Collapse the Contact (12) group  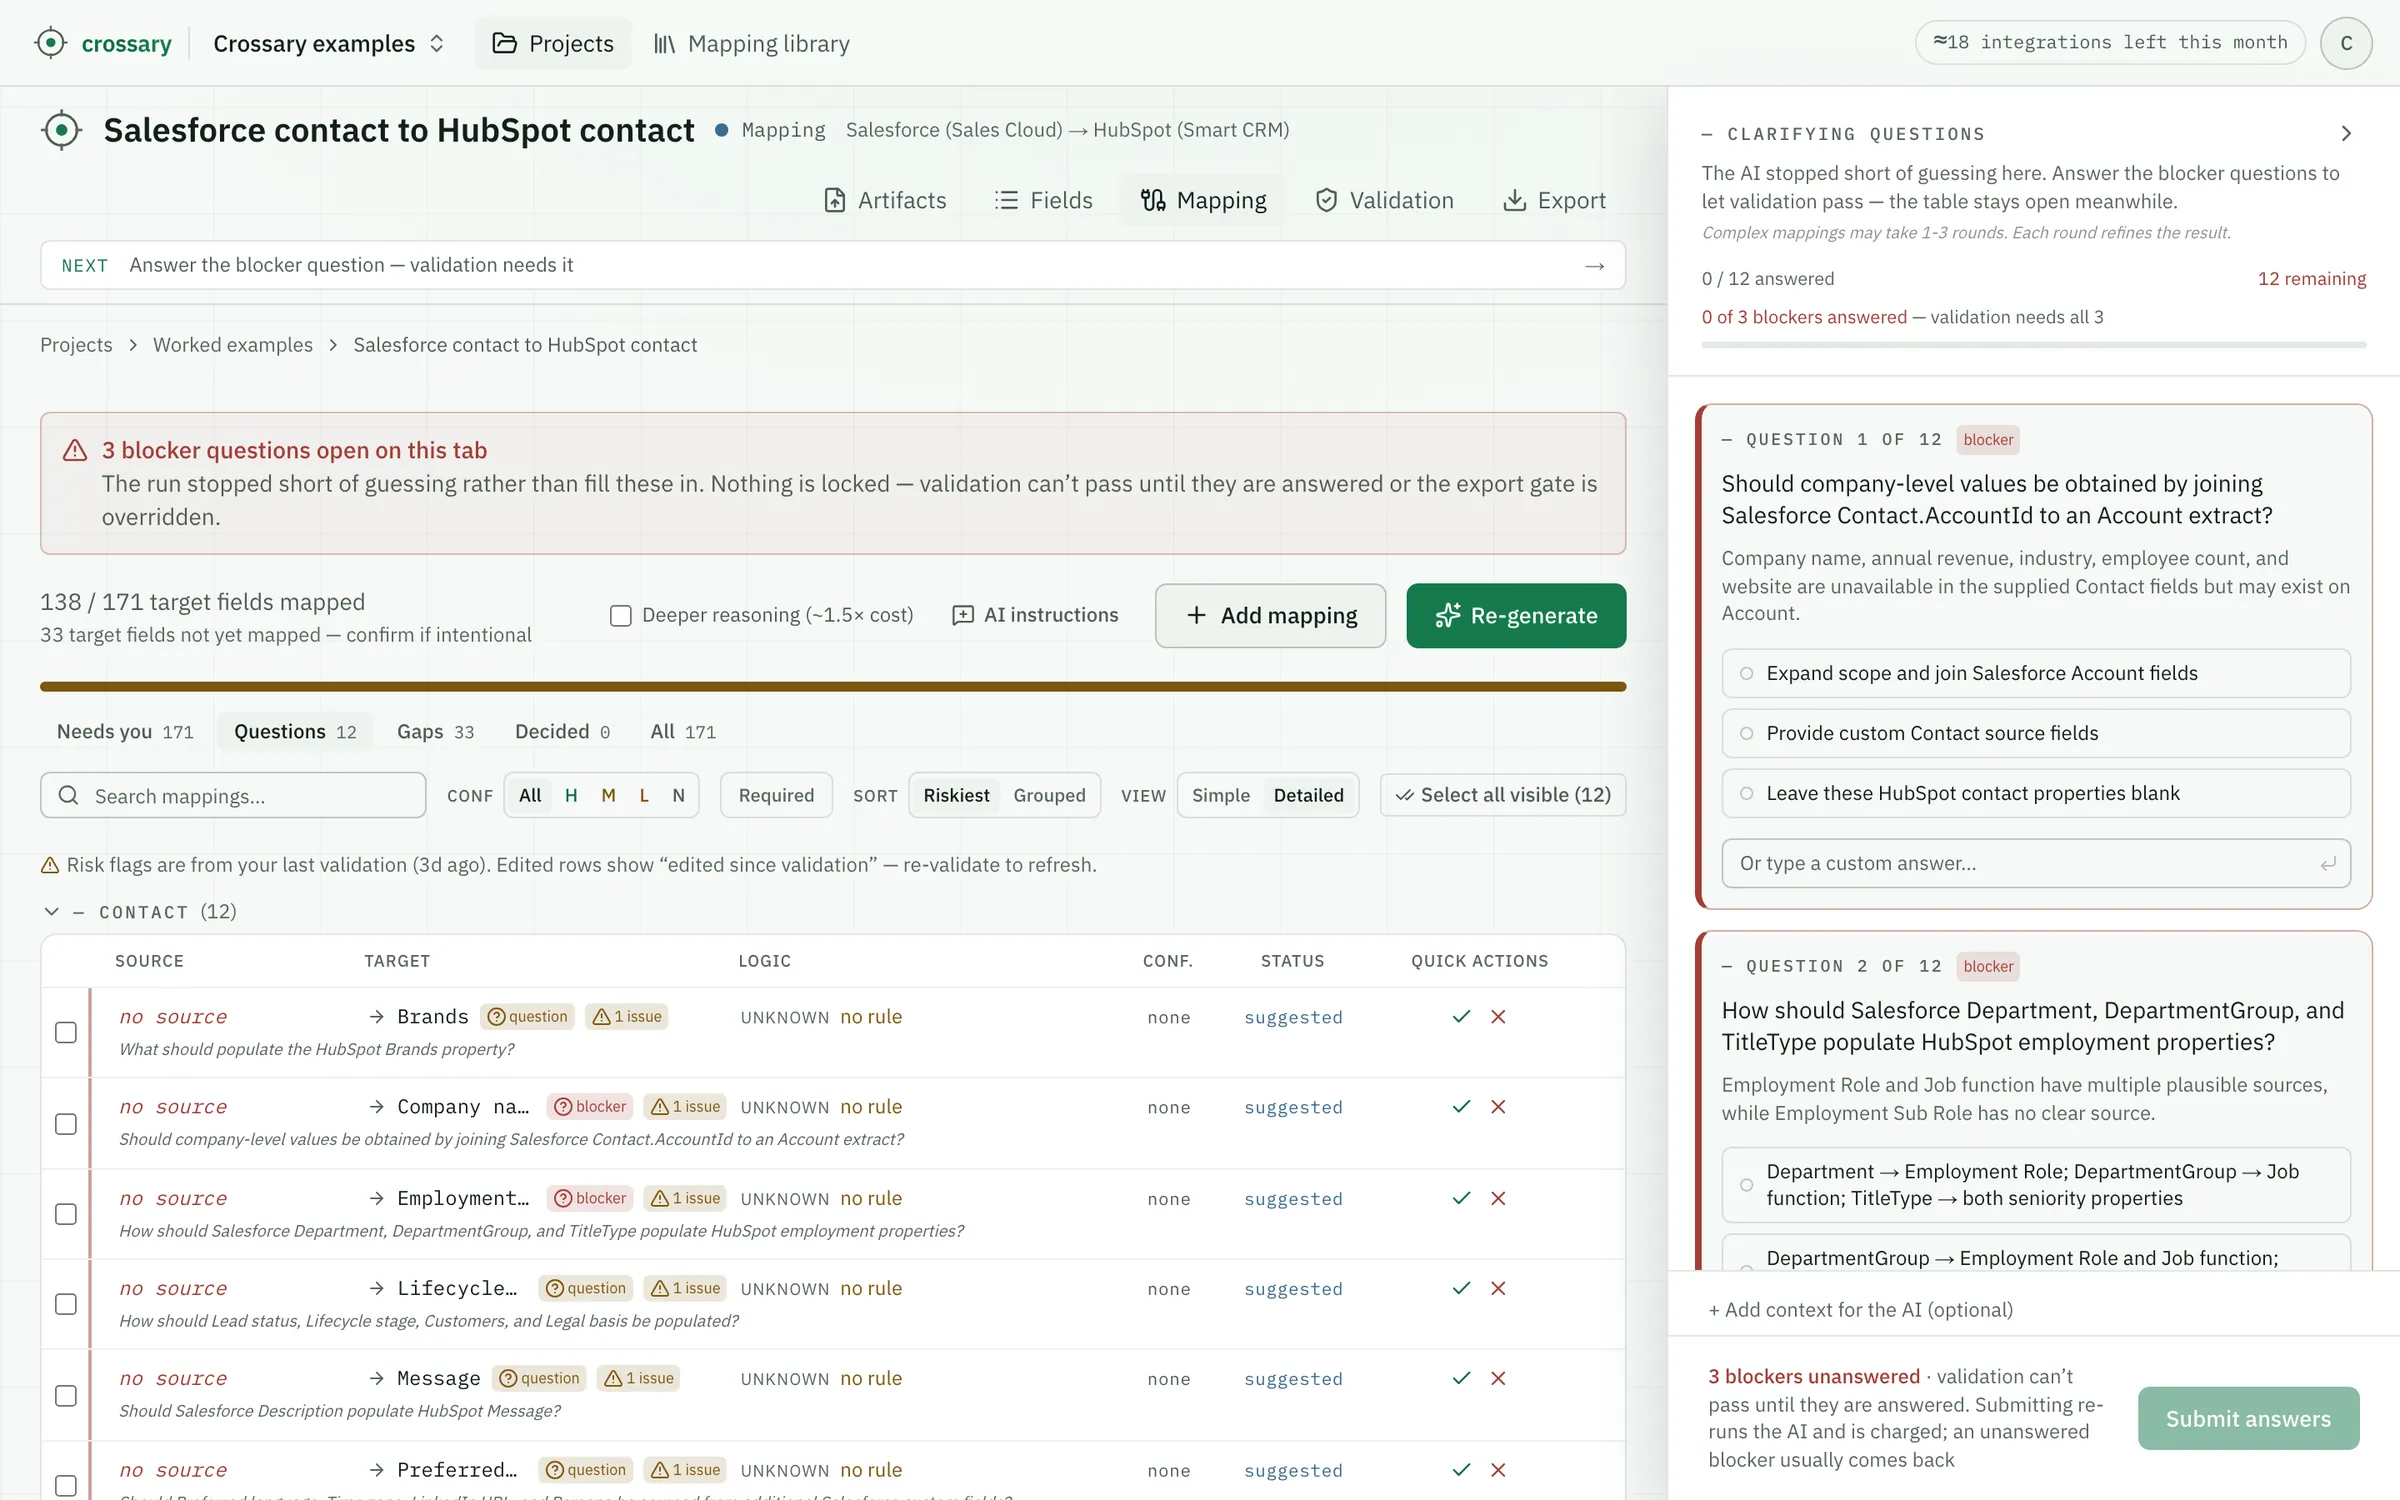(51, 911)
